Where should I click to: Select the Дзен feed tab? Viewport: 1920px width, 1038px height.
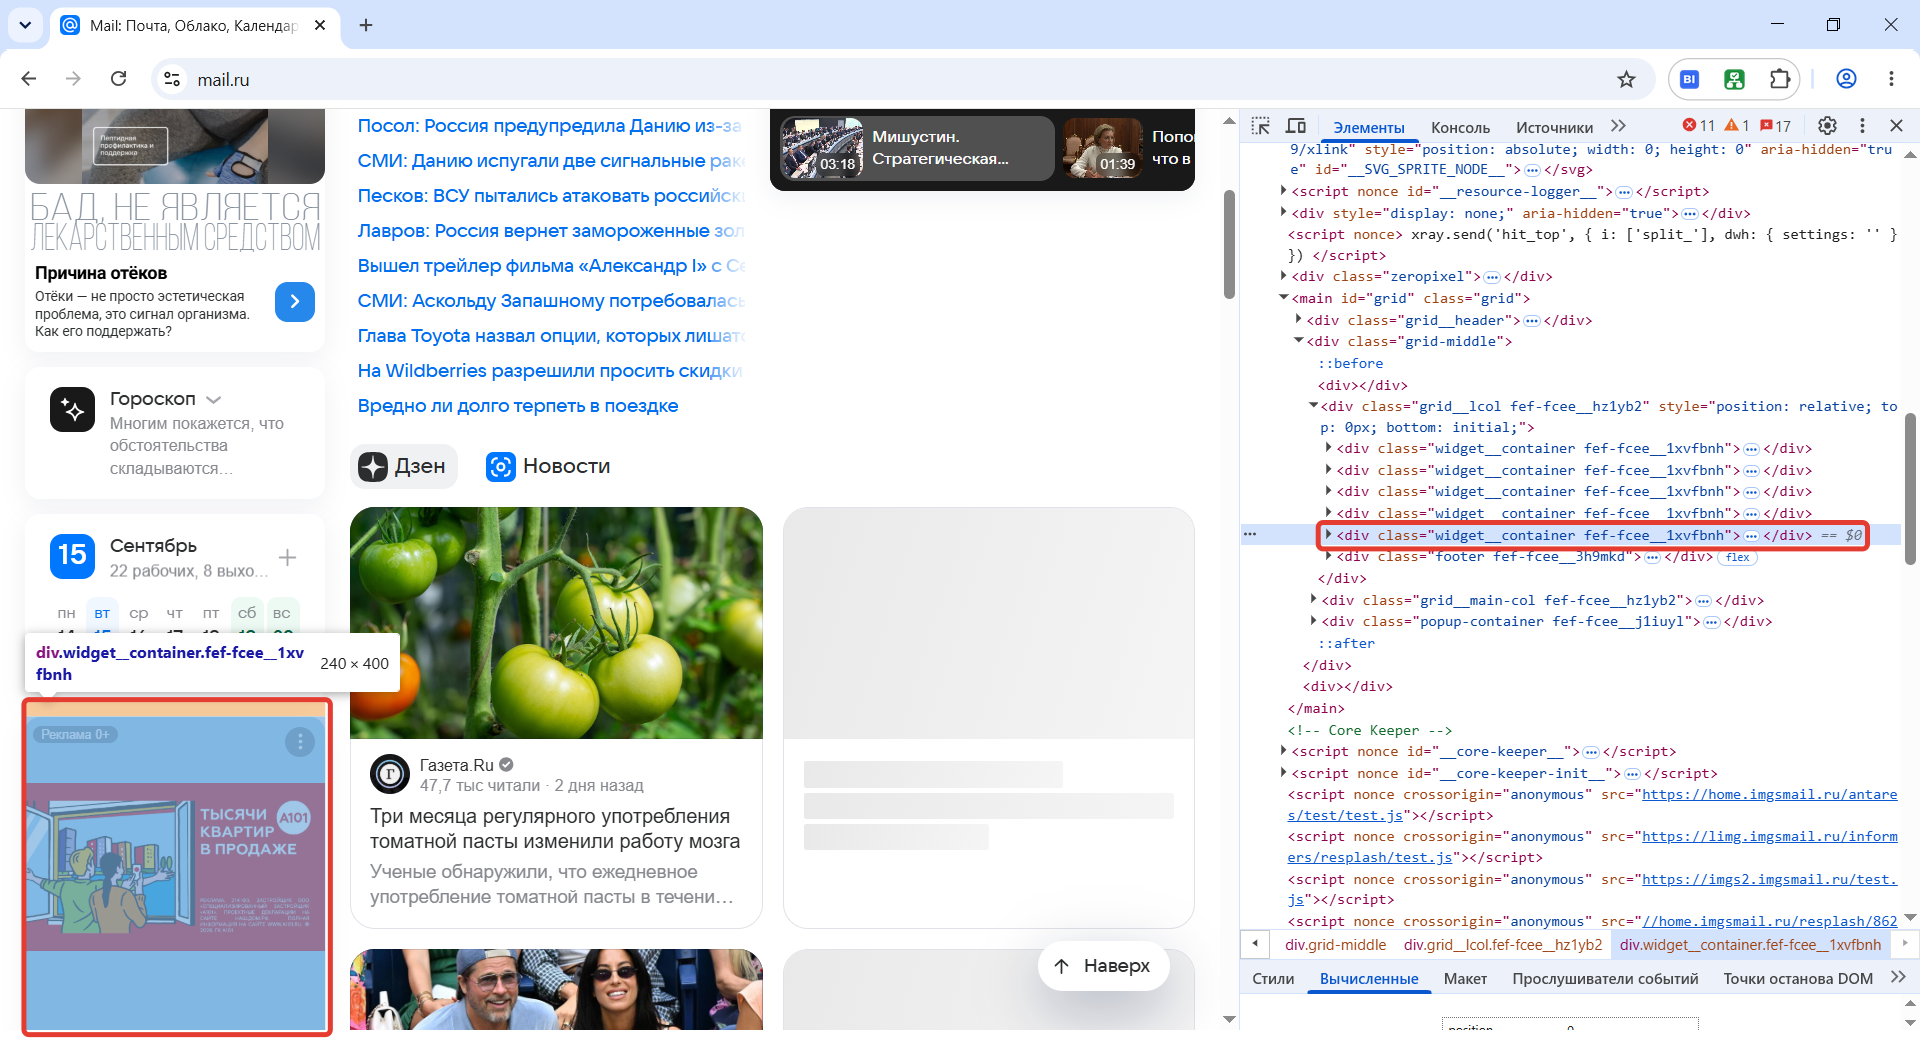pos(403,466)
